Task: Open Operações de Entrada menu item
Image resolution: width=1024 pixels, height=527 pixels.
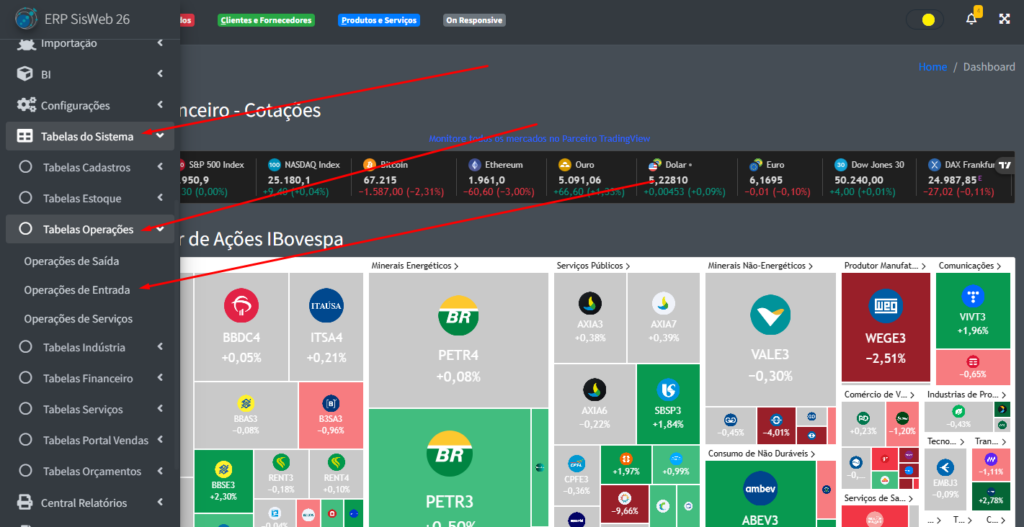Action: (x=78, y=289)
